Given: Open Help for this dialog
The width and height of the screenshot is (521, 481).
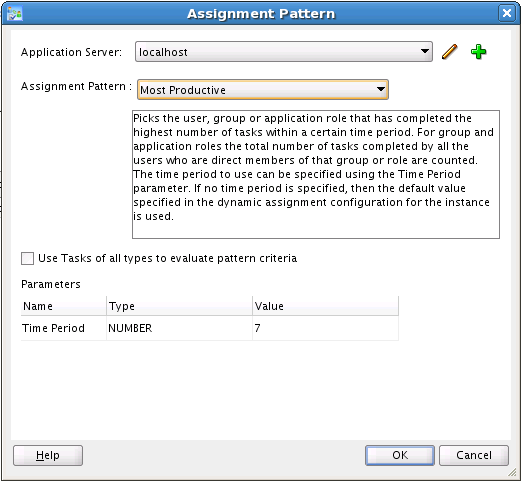Looking at the screenshot, I should (x=48, y=455).
